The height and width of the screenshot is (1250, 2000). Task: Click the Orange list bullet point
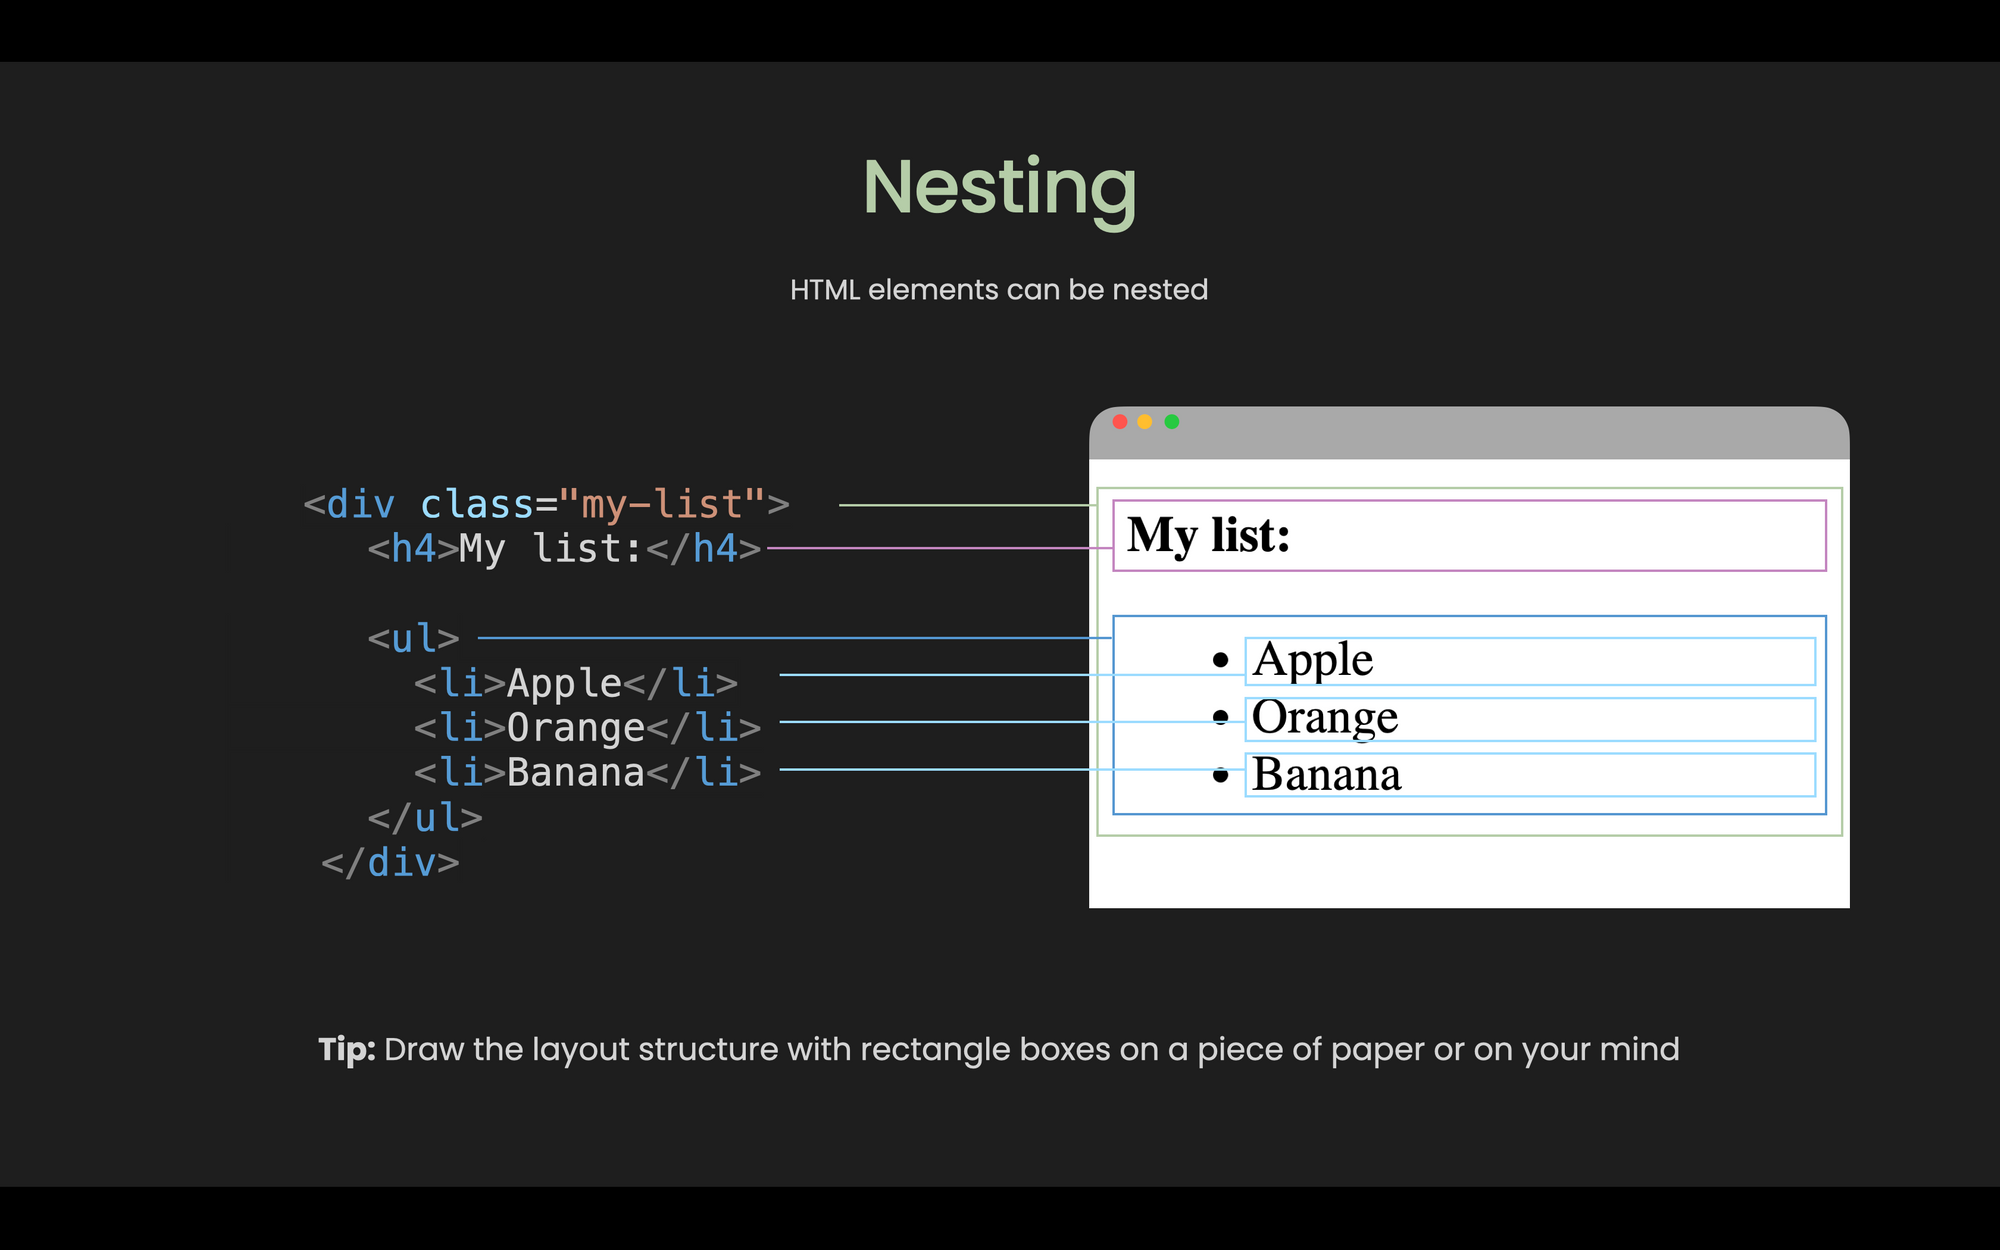pos(1220,717)
